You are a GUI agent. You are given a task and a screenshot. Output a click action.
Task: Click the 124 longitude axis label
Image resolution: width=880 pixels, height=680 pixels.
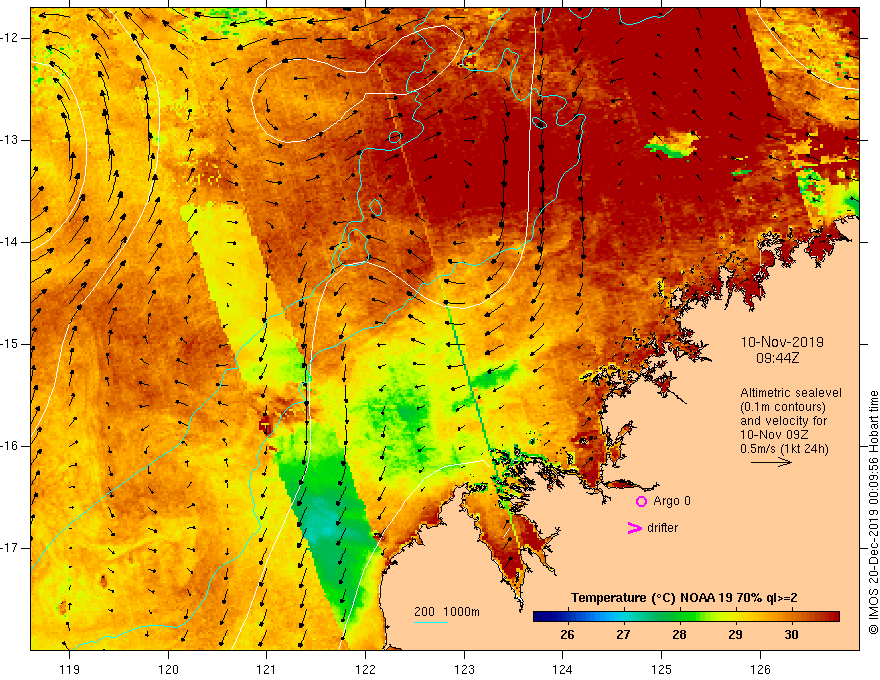pyautogui.click(x=563, y=669)
